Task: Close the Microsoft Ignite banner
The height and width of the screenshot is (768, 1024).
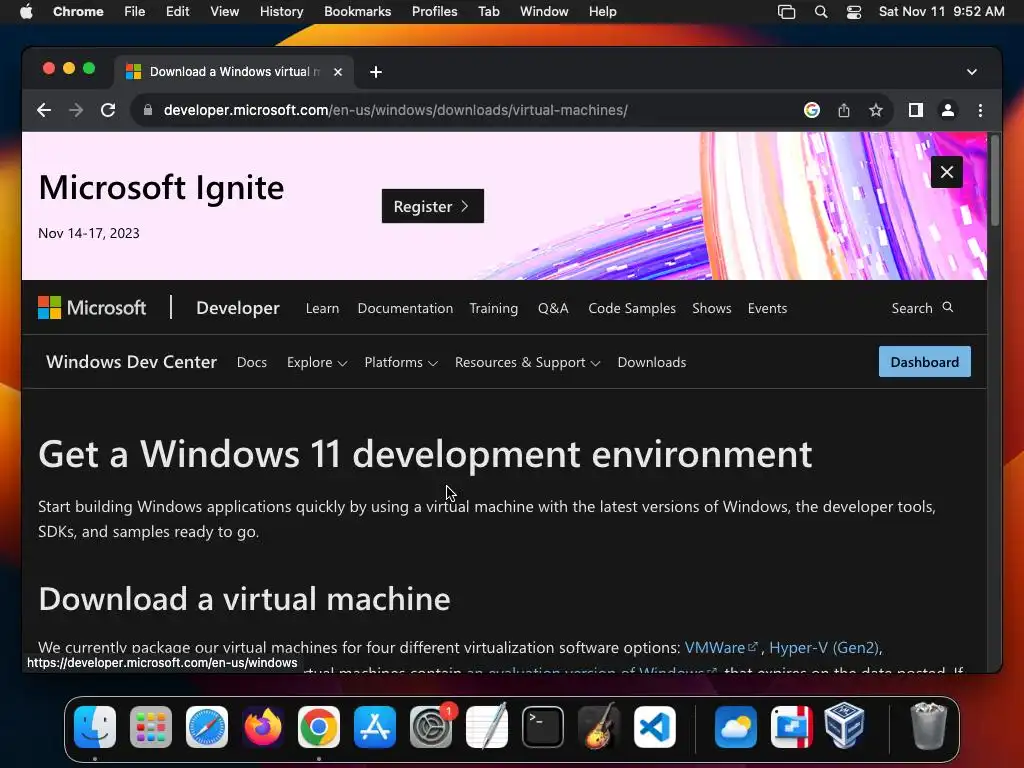Action: [x=947, y=172]
